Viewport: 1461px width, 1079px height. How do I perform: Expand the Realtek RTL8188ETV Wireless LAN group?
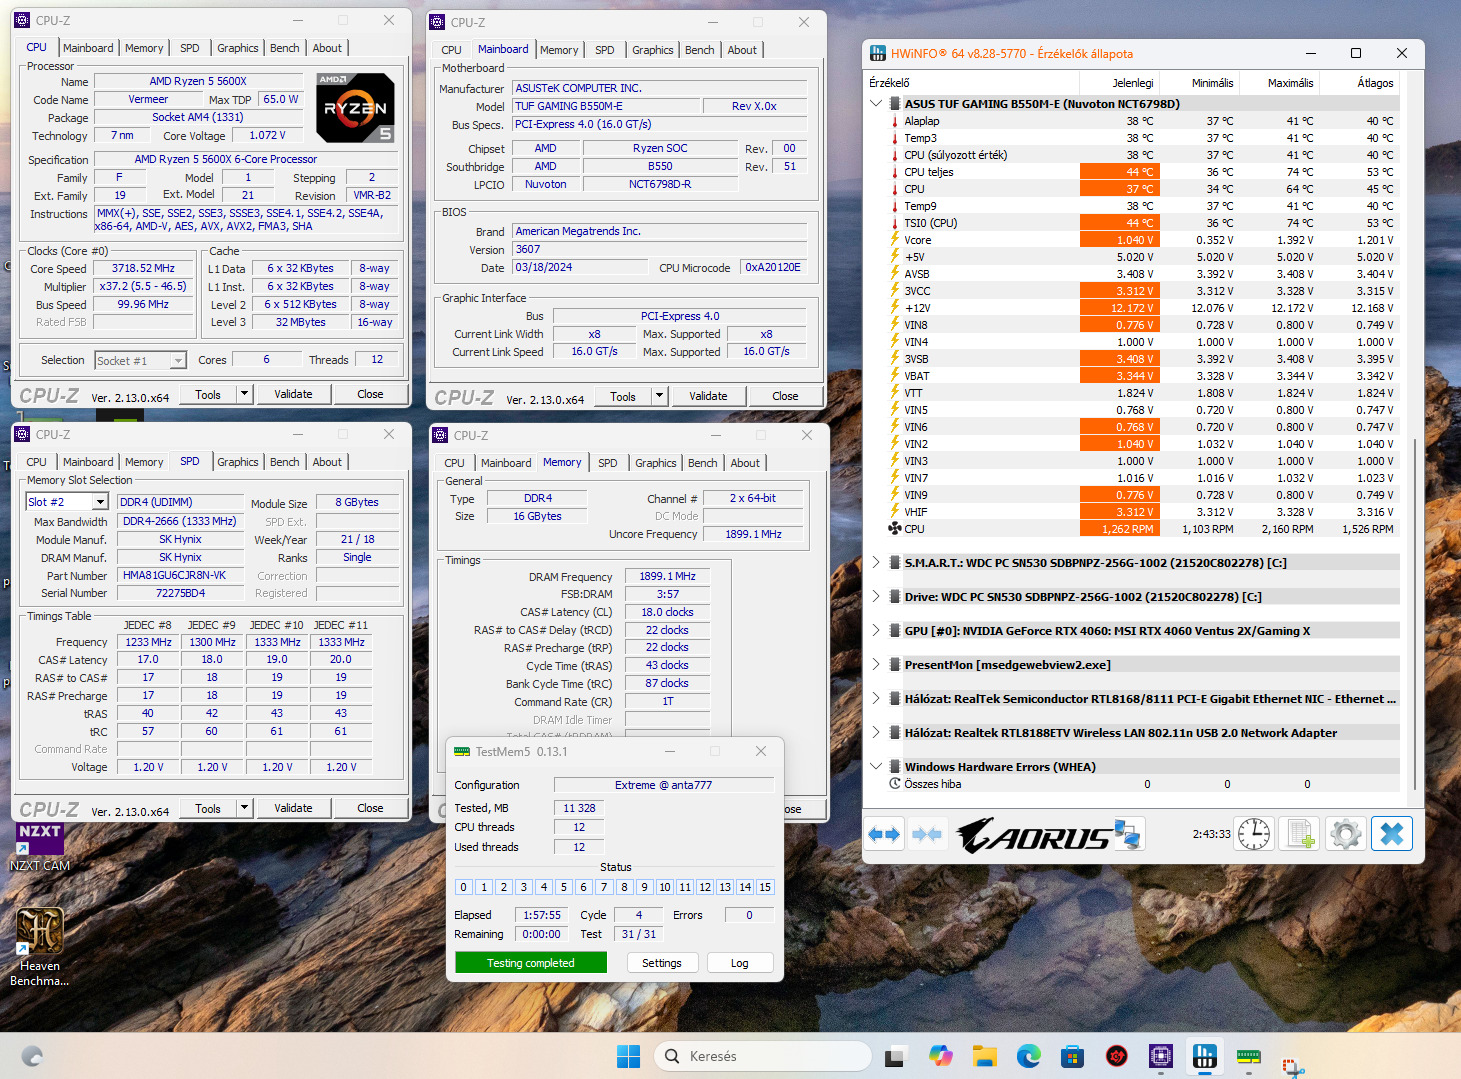[876, 732]
